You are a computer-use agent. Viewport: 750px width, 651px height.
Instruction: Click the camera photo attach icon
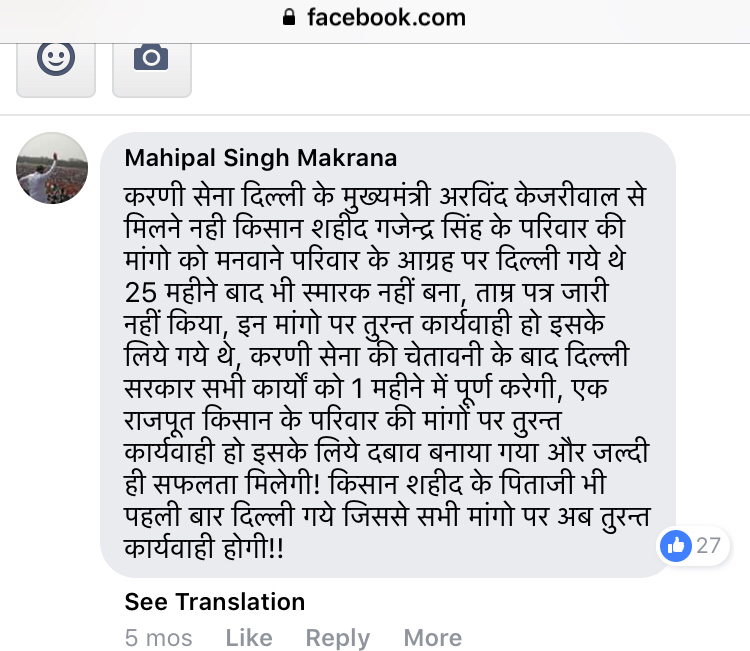[151, 58]
